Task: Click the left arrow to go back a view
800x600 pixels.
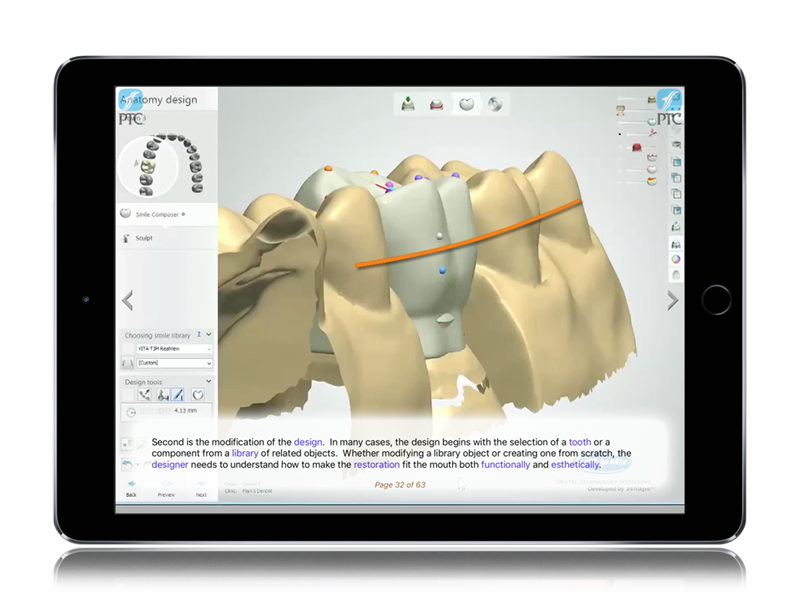Action: 126,300
